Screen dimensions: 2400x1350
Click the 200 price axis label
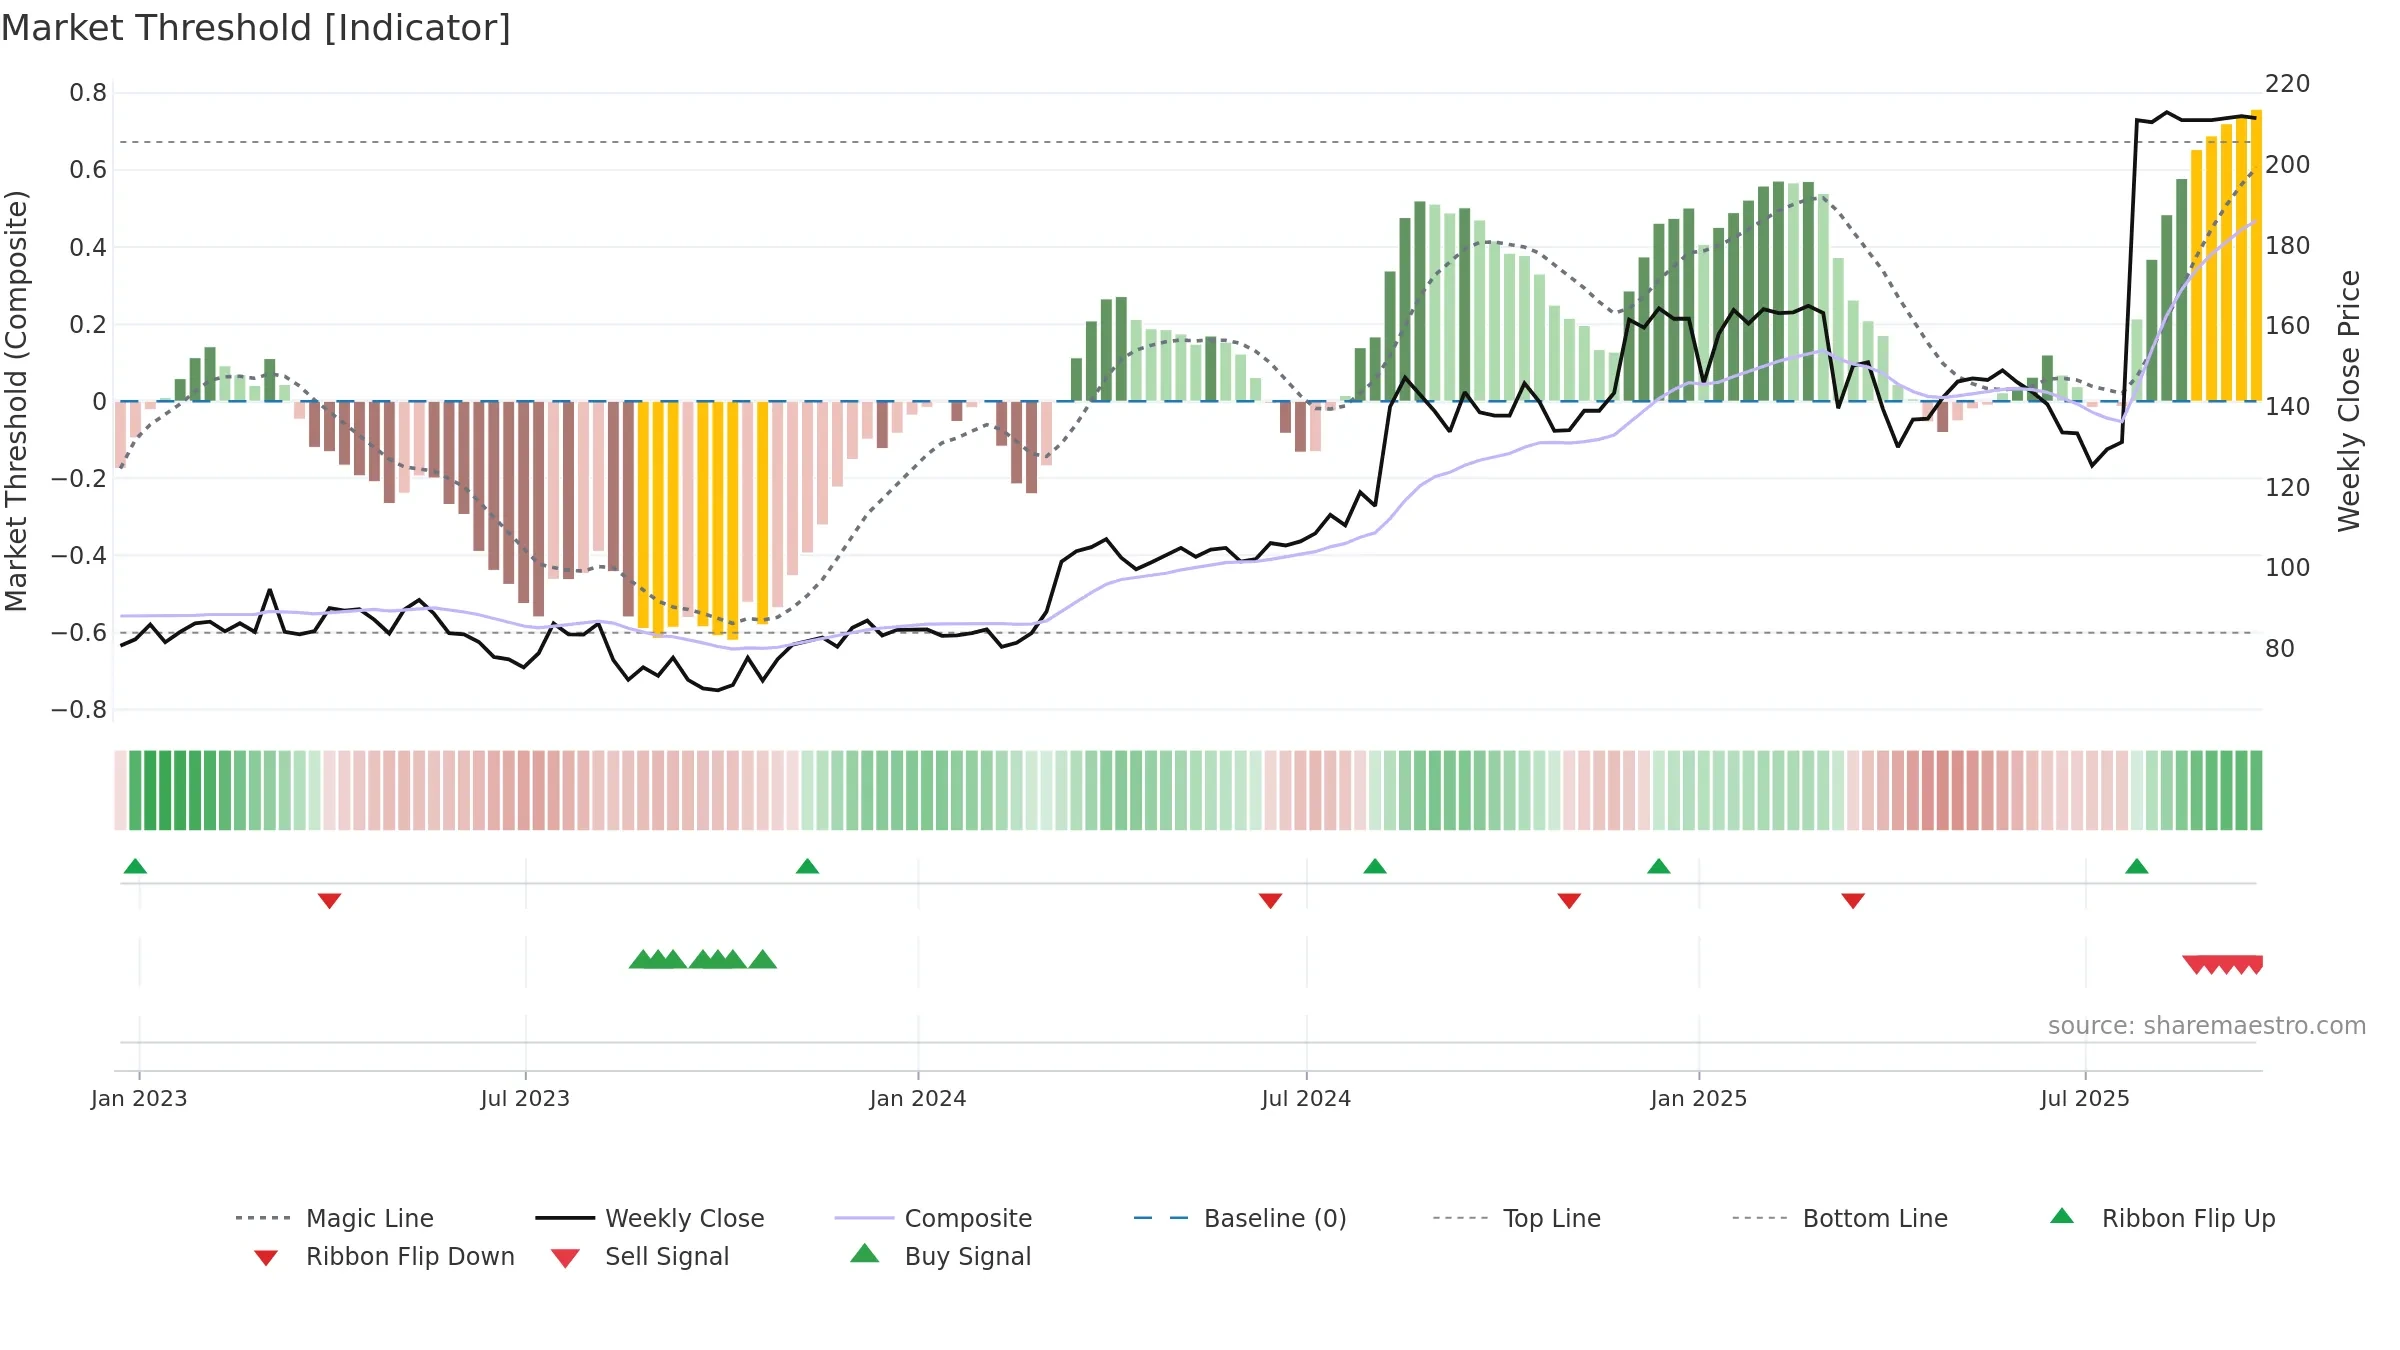(x=2288, y=164)
